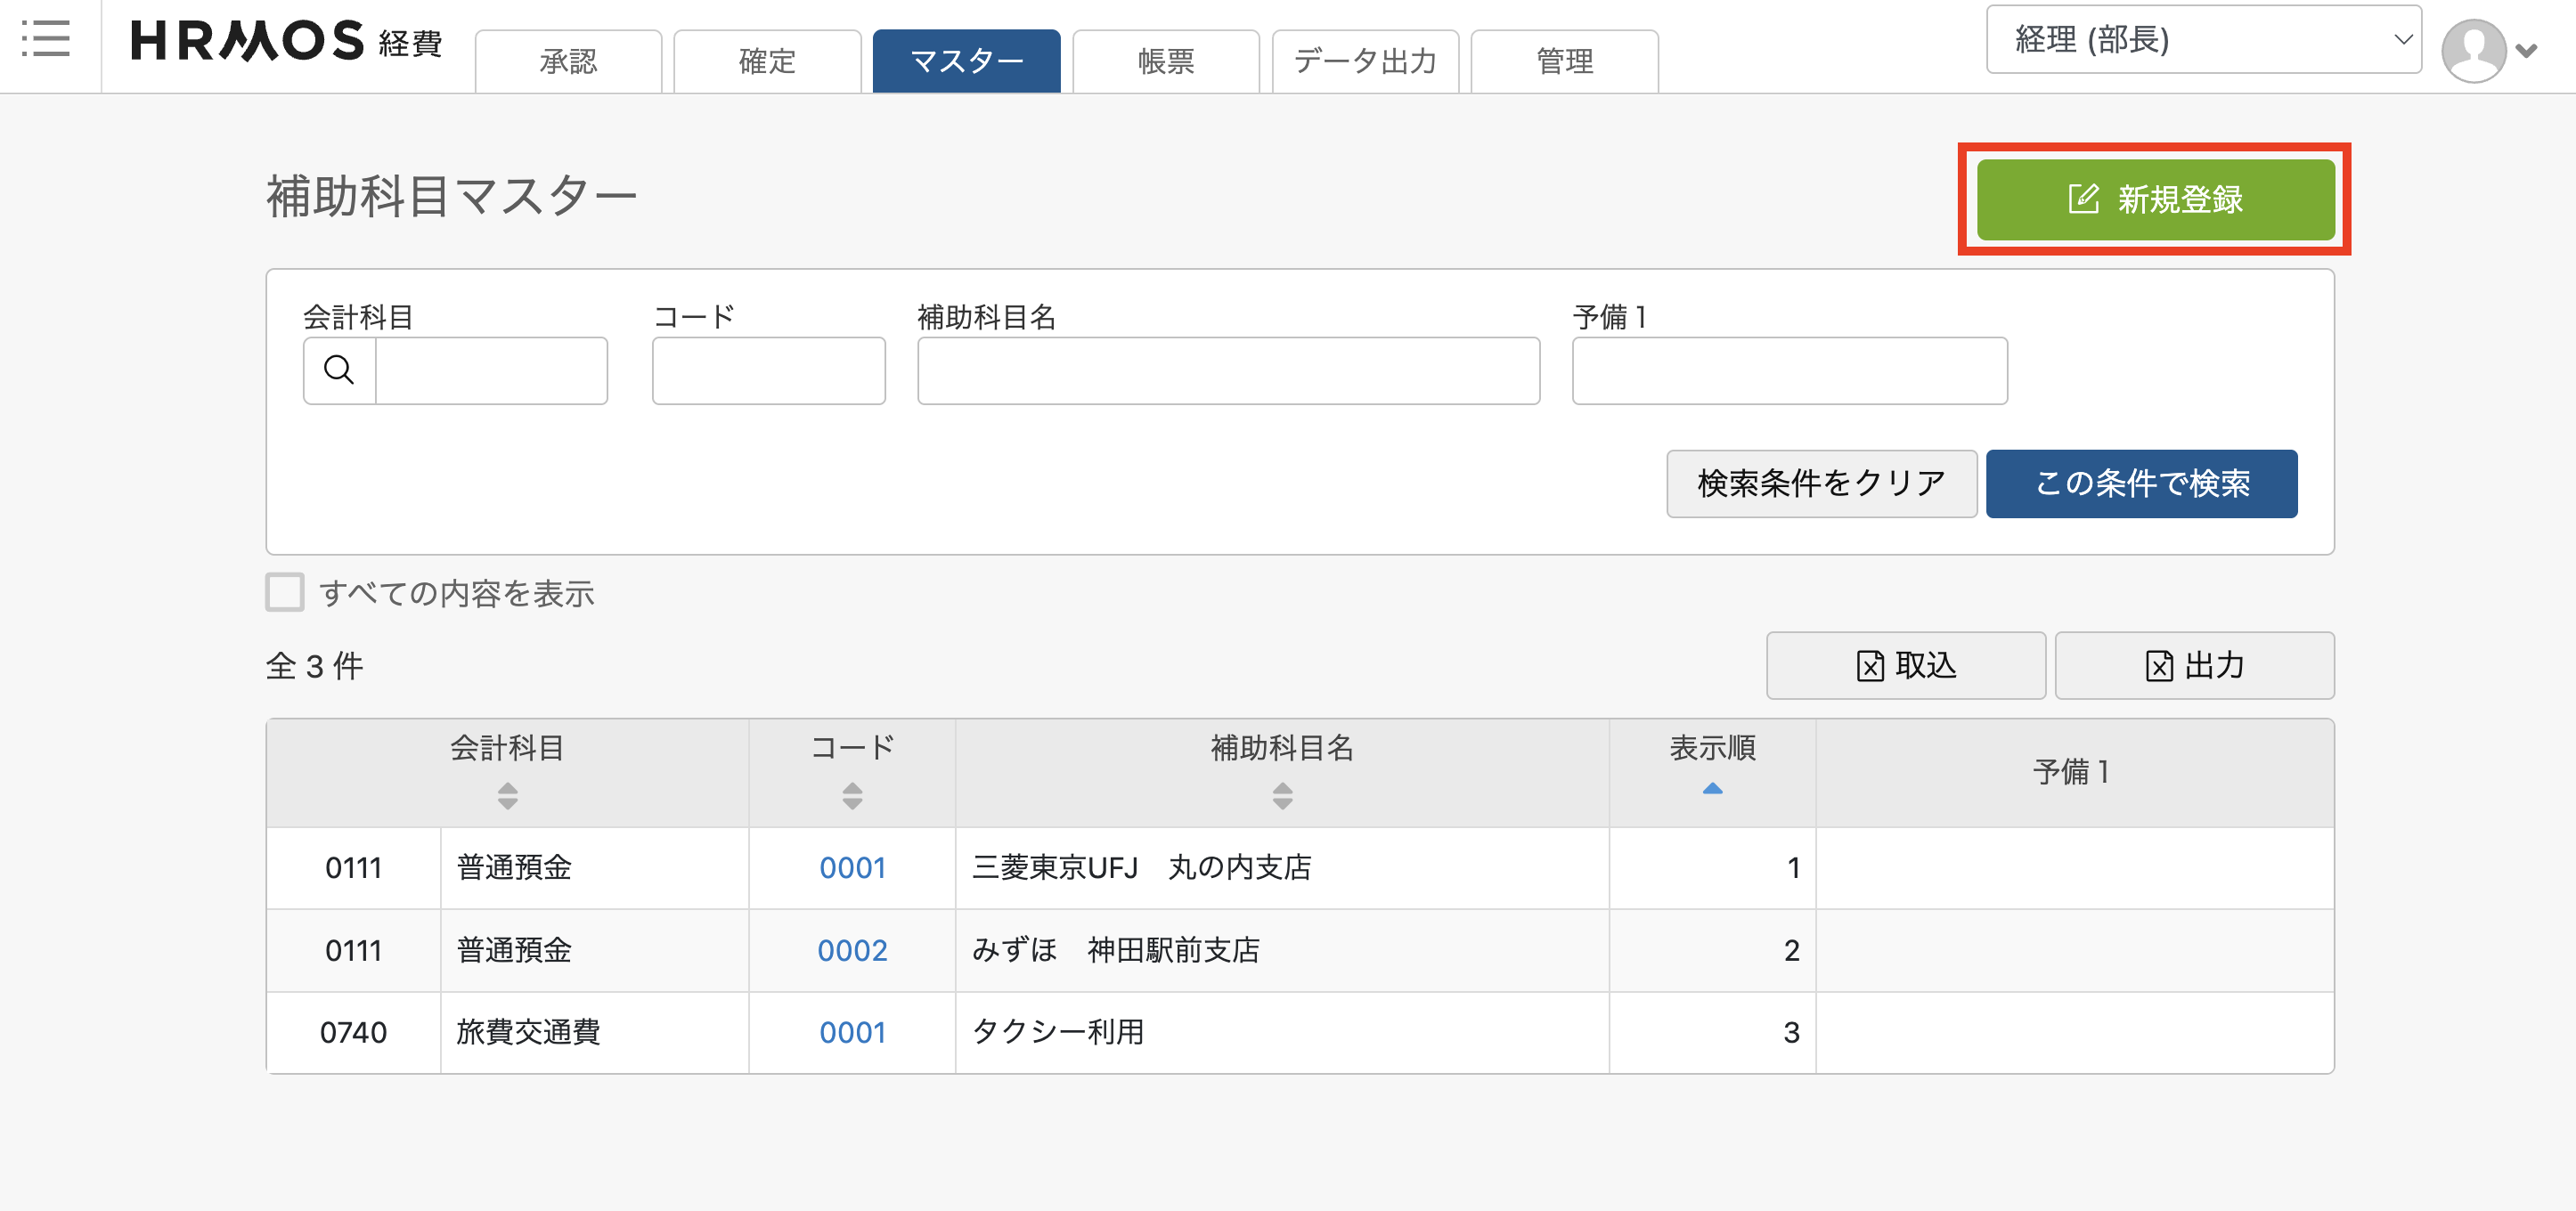The height and width of the screenshot is (1211, 2576).
Task: Click 普通預金 in the みずほ row
Action: pyautogui.click(x=594, y=949)
